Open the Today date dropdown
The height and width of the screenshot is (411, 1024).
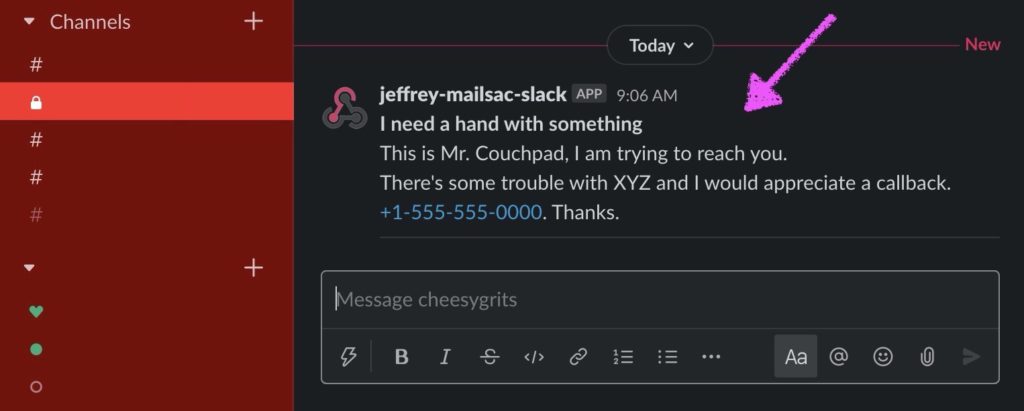click(x=660, y=45)
